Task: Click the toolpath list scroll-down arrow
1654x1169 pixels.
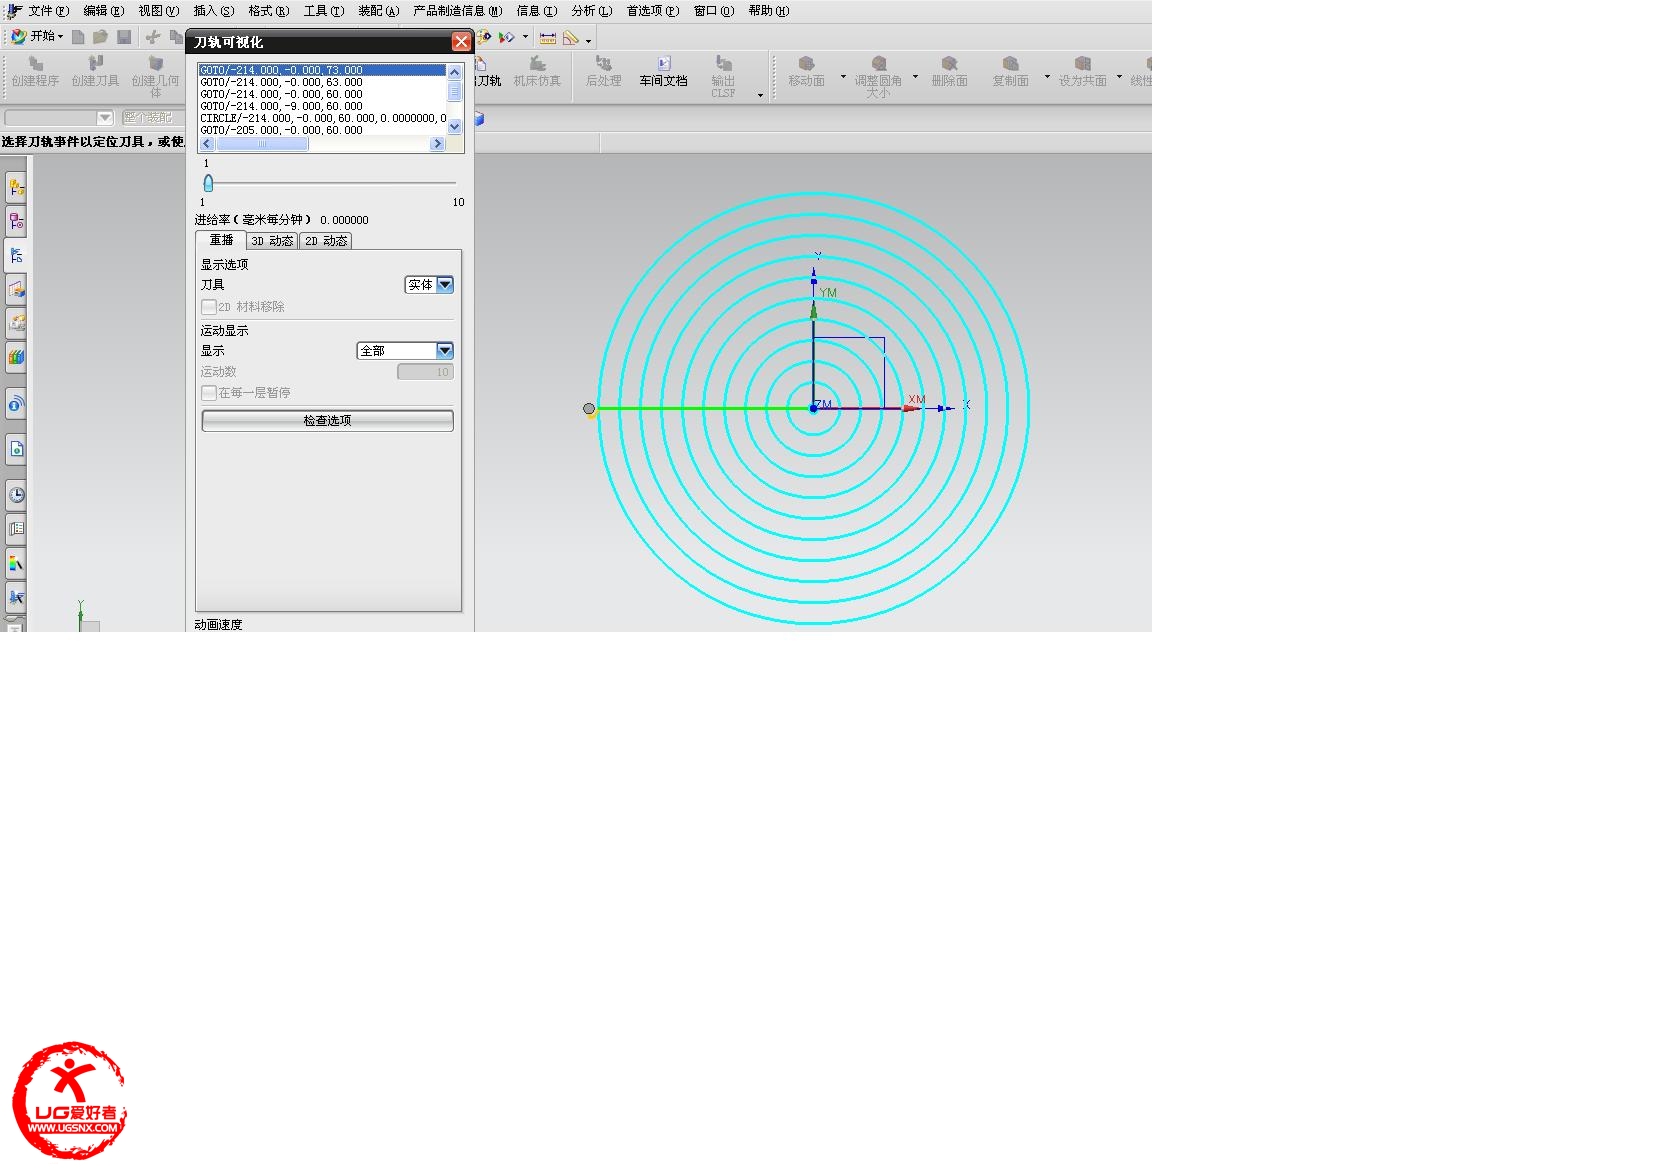Action: pyautogui.click(x=454, y=127)
